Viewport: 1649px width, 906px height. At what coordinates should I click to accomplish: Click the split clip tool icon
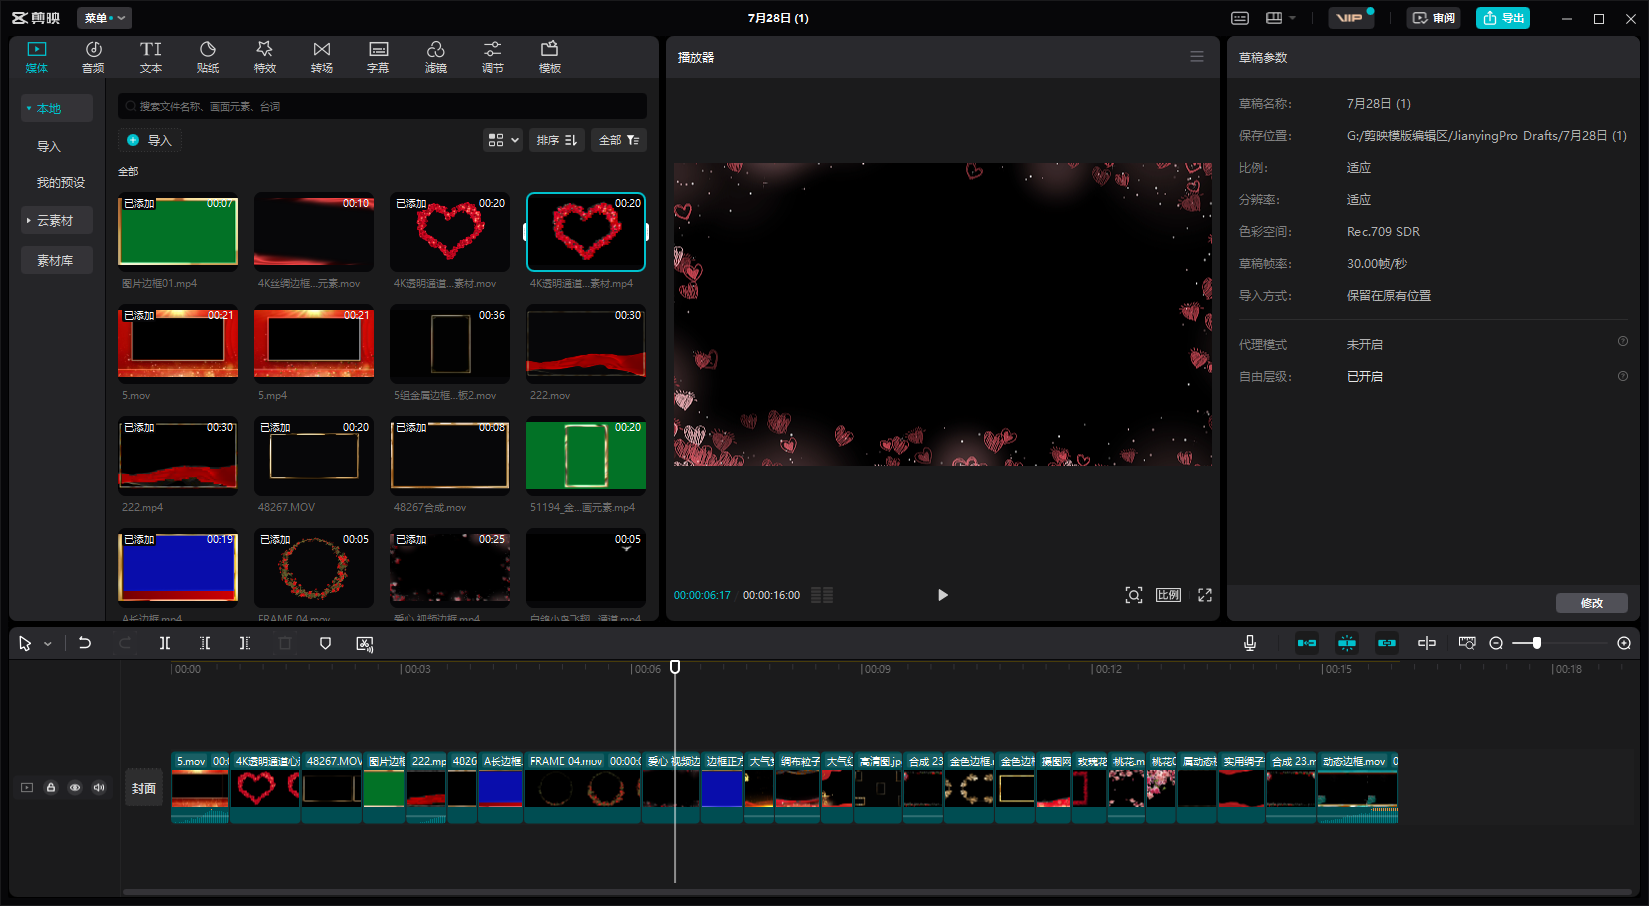[x=165, y=643]
